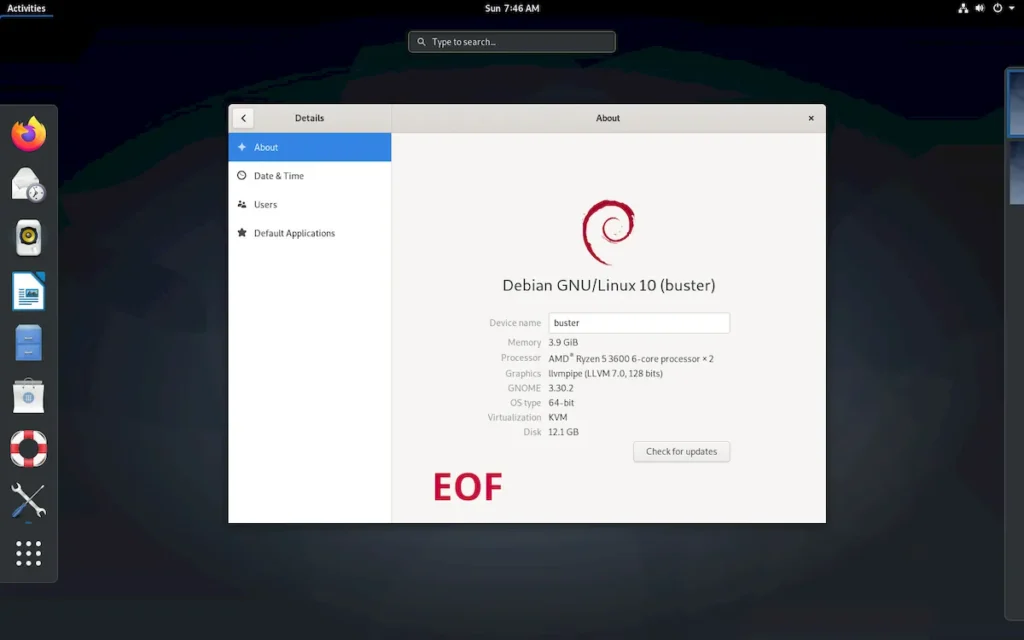This screenshot has height=640, width=1024.
Task: Click the search magnifier icon
Action: point(421,42)
